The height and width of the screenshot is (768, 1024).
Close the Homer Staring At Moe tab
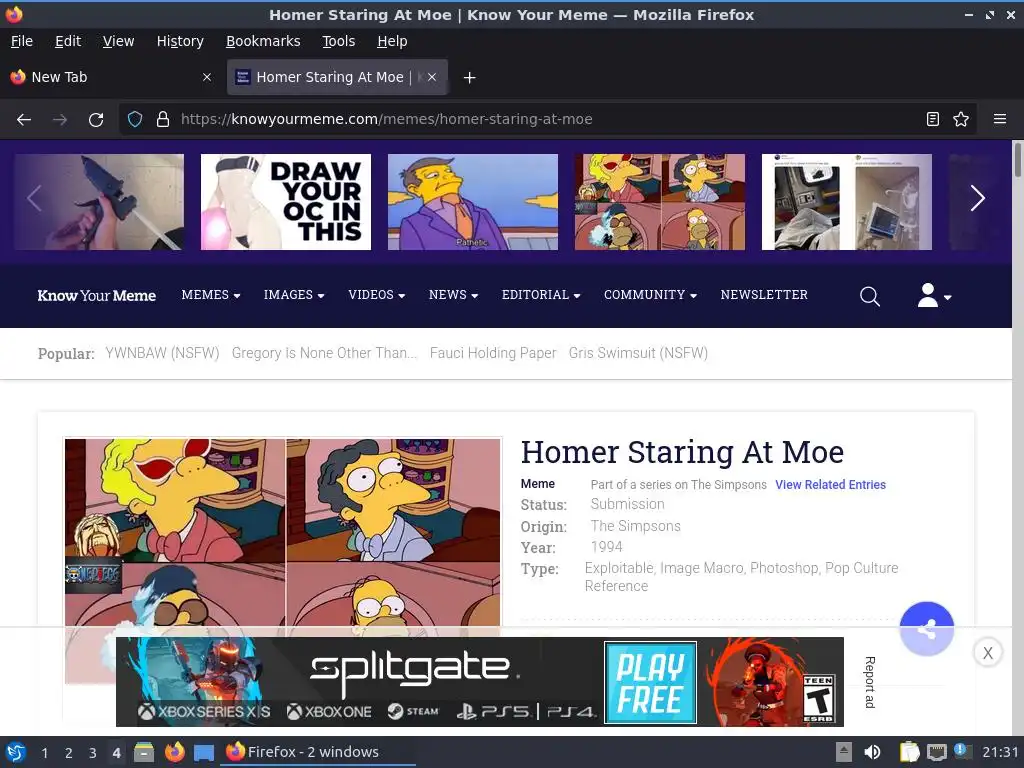click(x=432, y=77)
